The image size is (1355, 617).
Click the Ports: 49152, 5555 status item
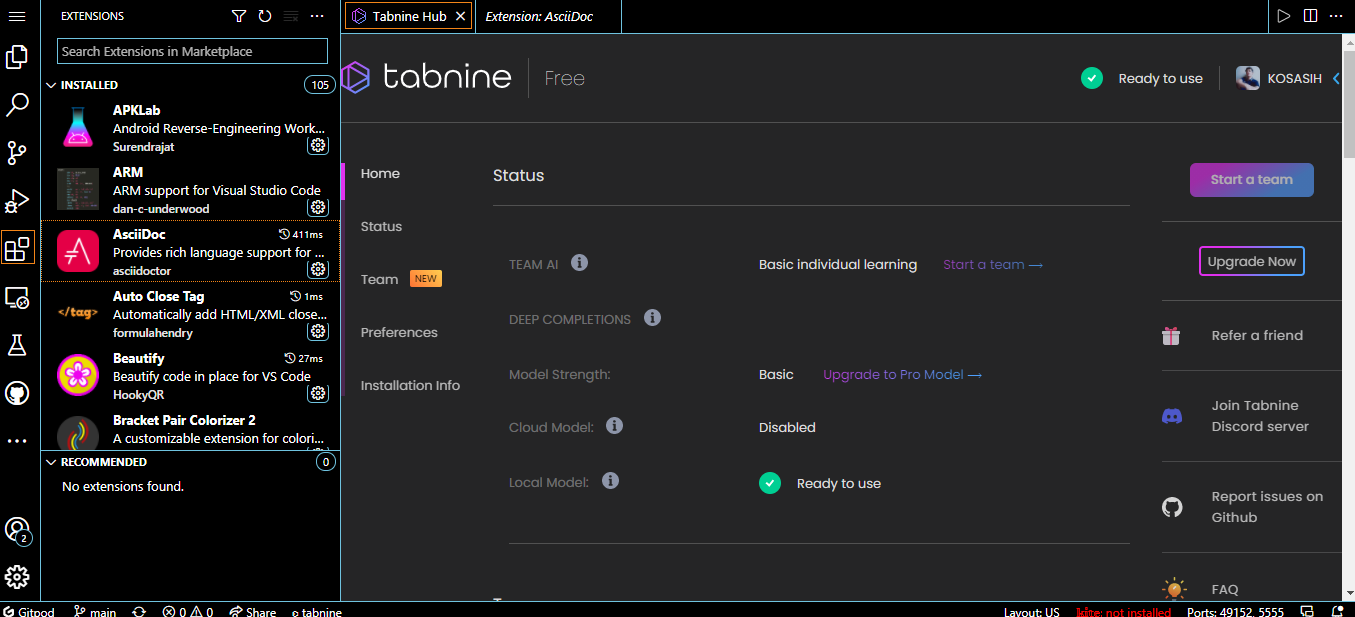1235,611
